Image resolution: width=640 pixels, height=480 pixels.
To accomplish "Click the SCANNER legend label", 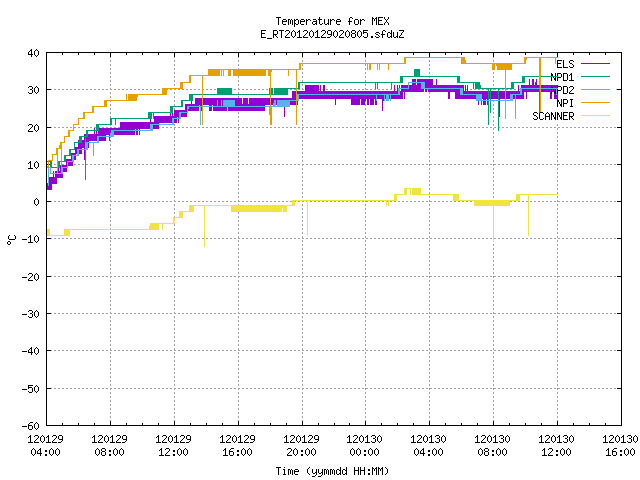I will [x=553, y=116].
